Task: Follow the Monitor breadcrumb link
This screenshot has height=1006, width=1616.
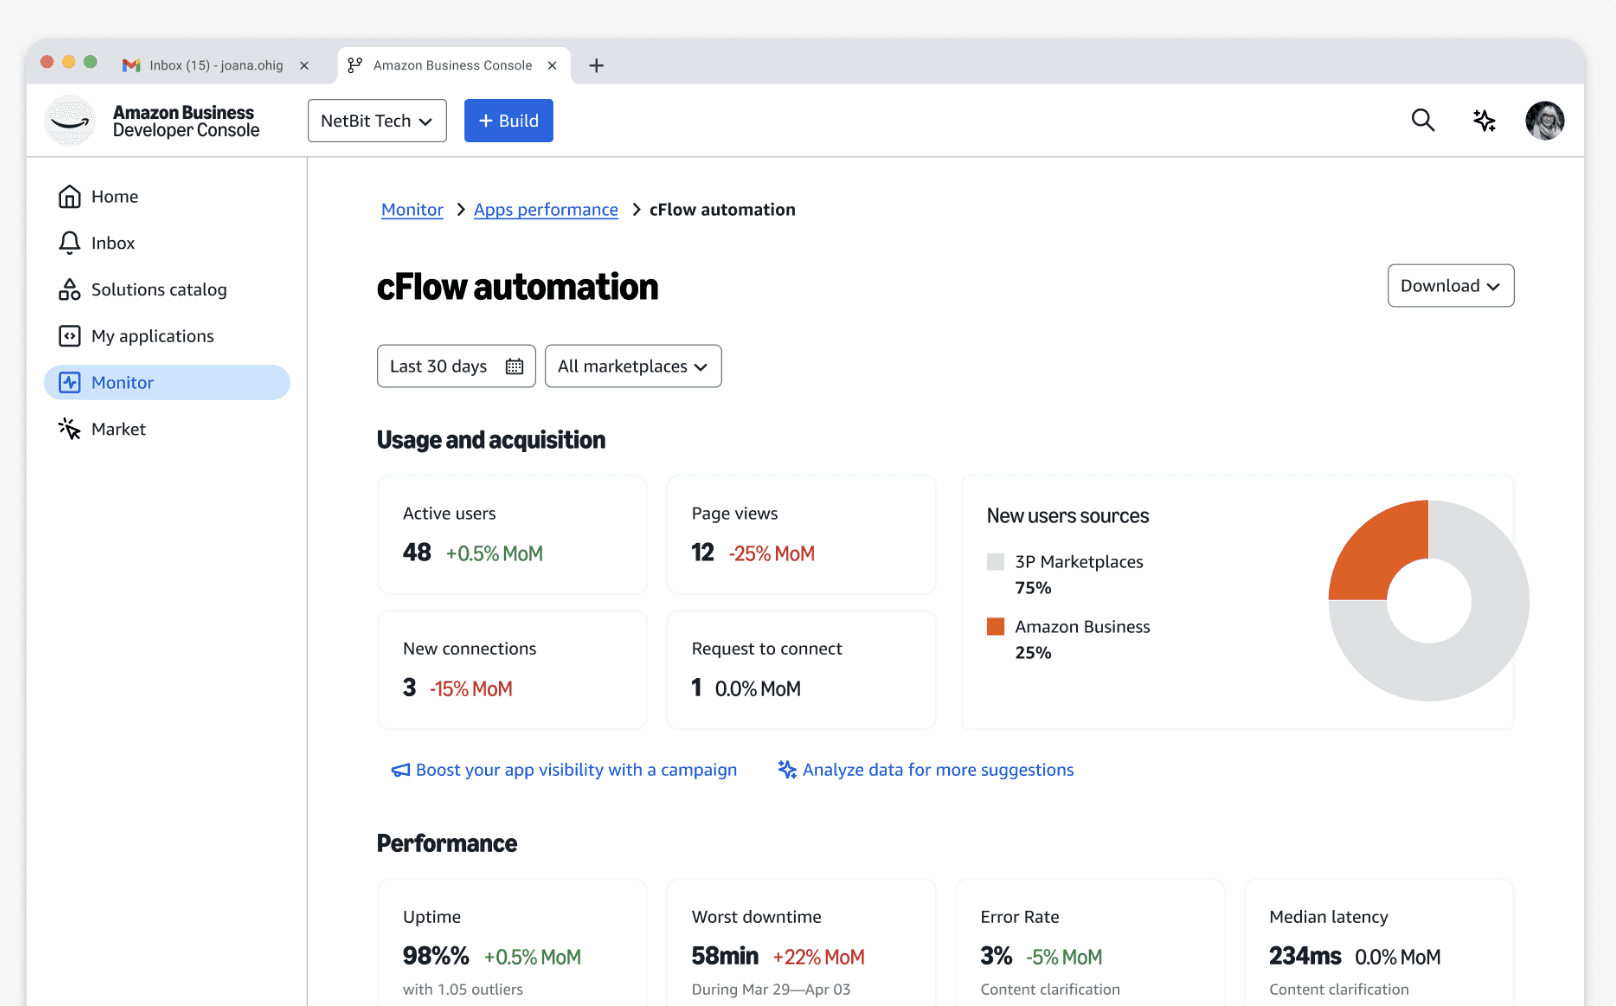Action: 412,210
